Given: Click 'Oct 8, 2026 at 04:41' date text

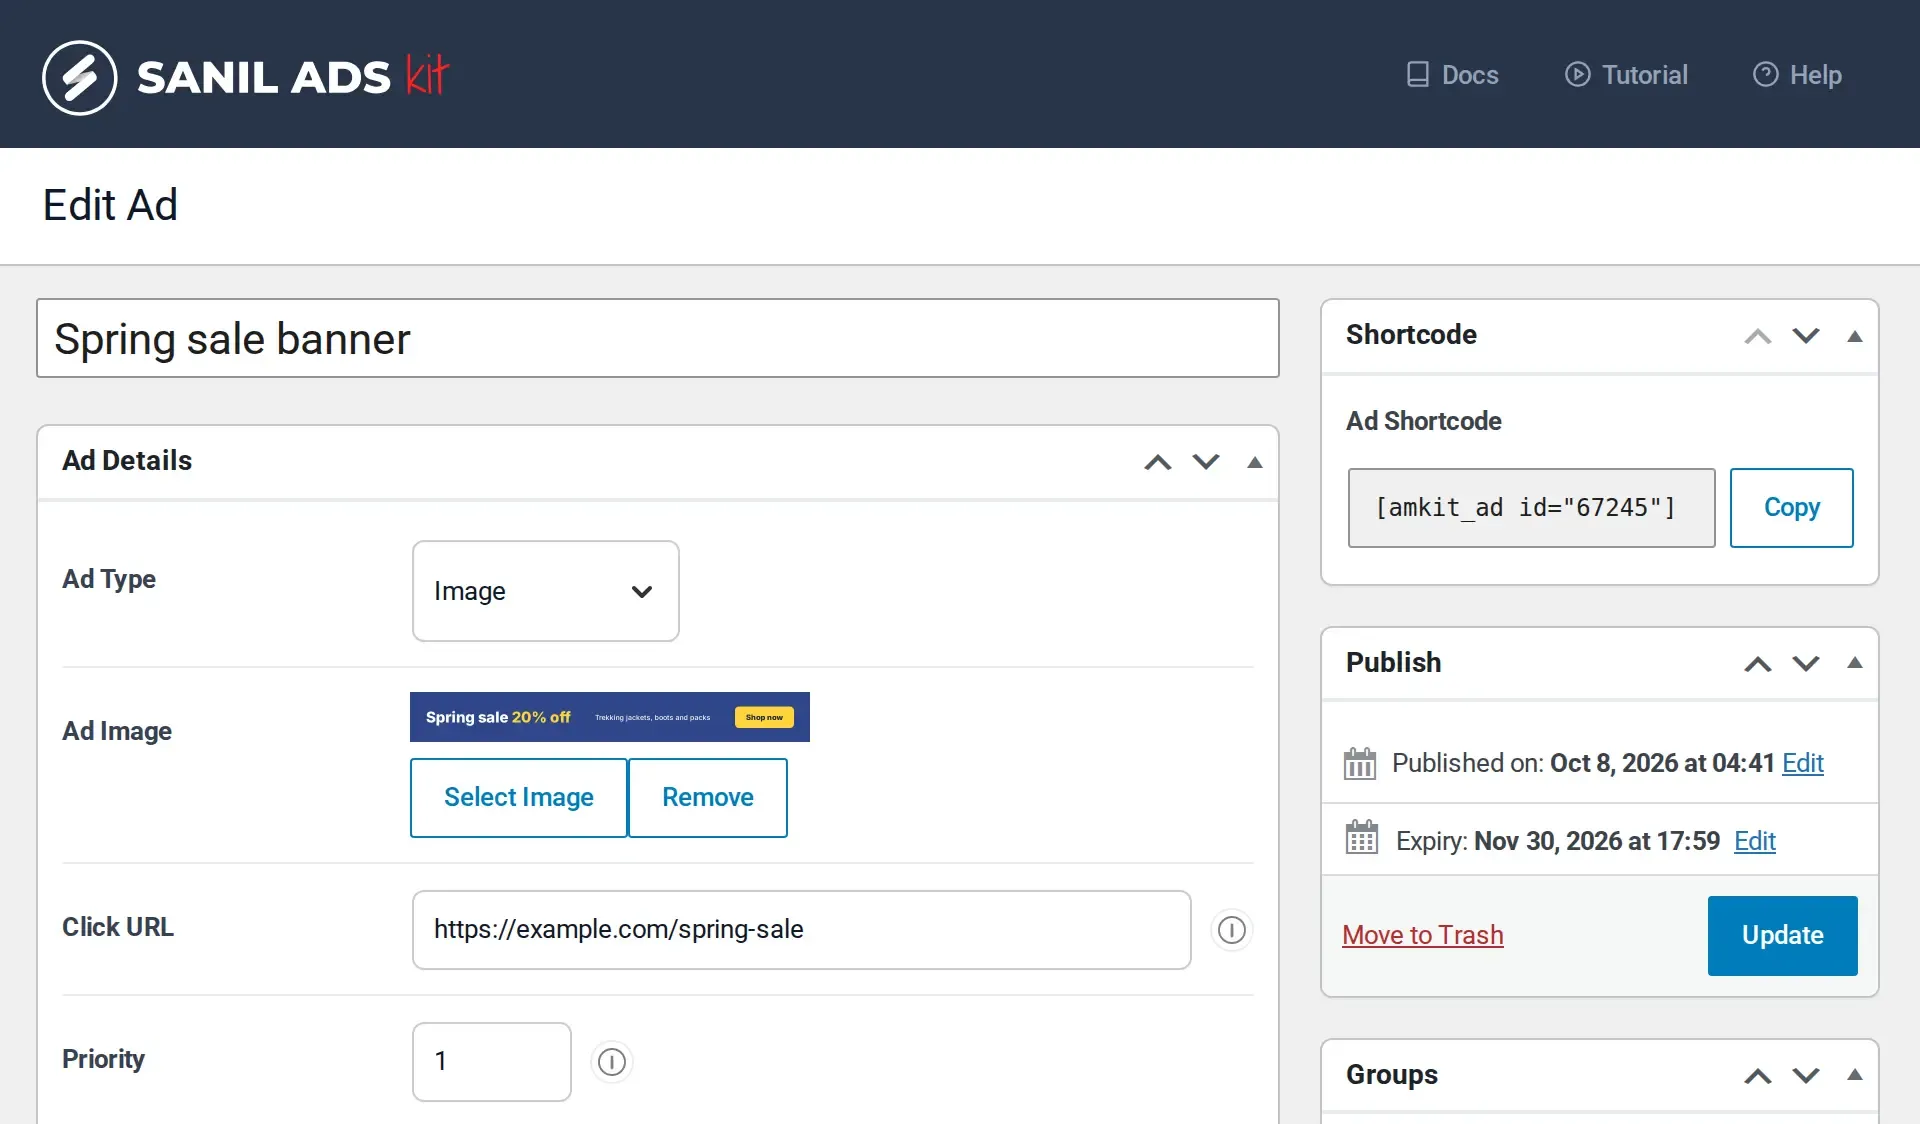Looking at the screenshot, I should tap(1662, 763).
